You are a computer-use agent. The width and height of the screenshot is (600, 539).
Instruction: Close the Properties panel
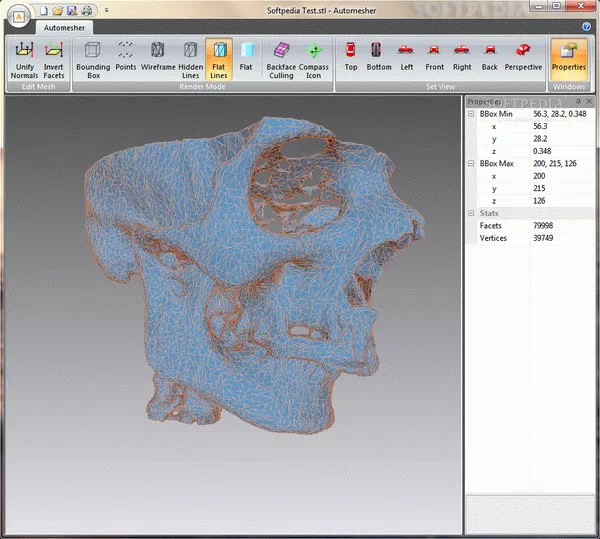click(590, 101)
